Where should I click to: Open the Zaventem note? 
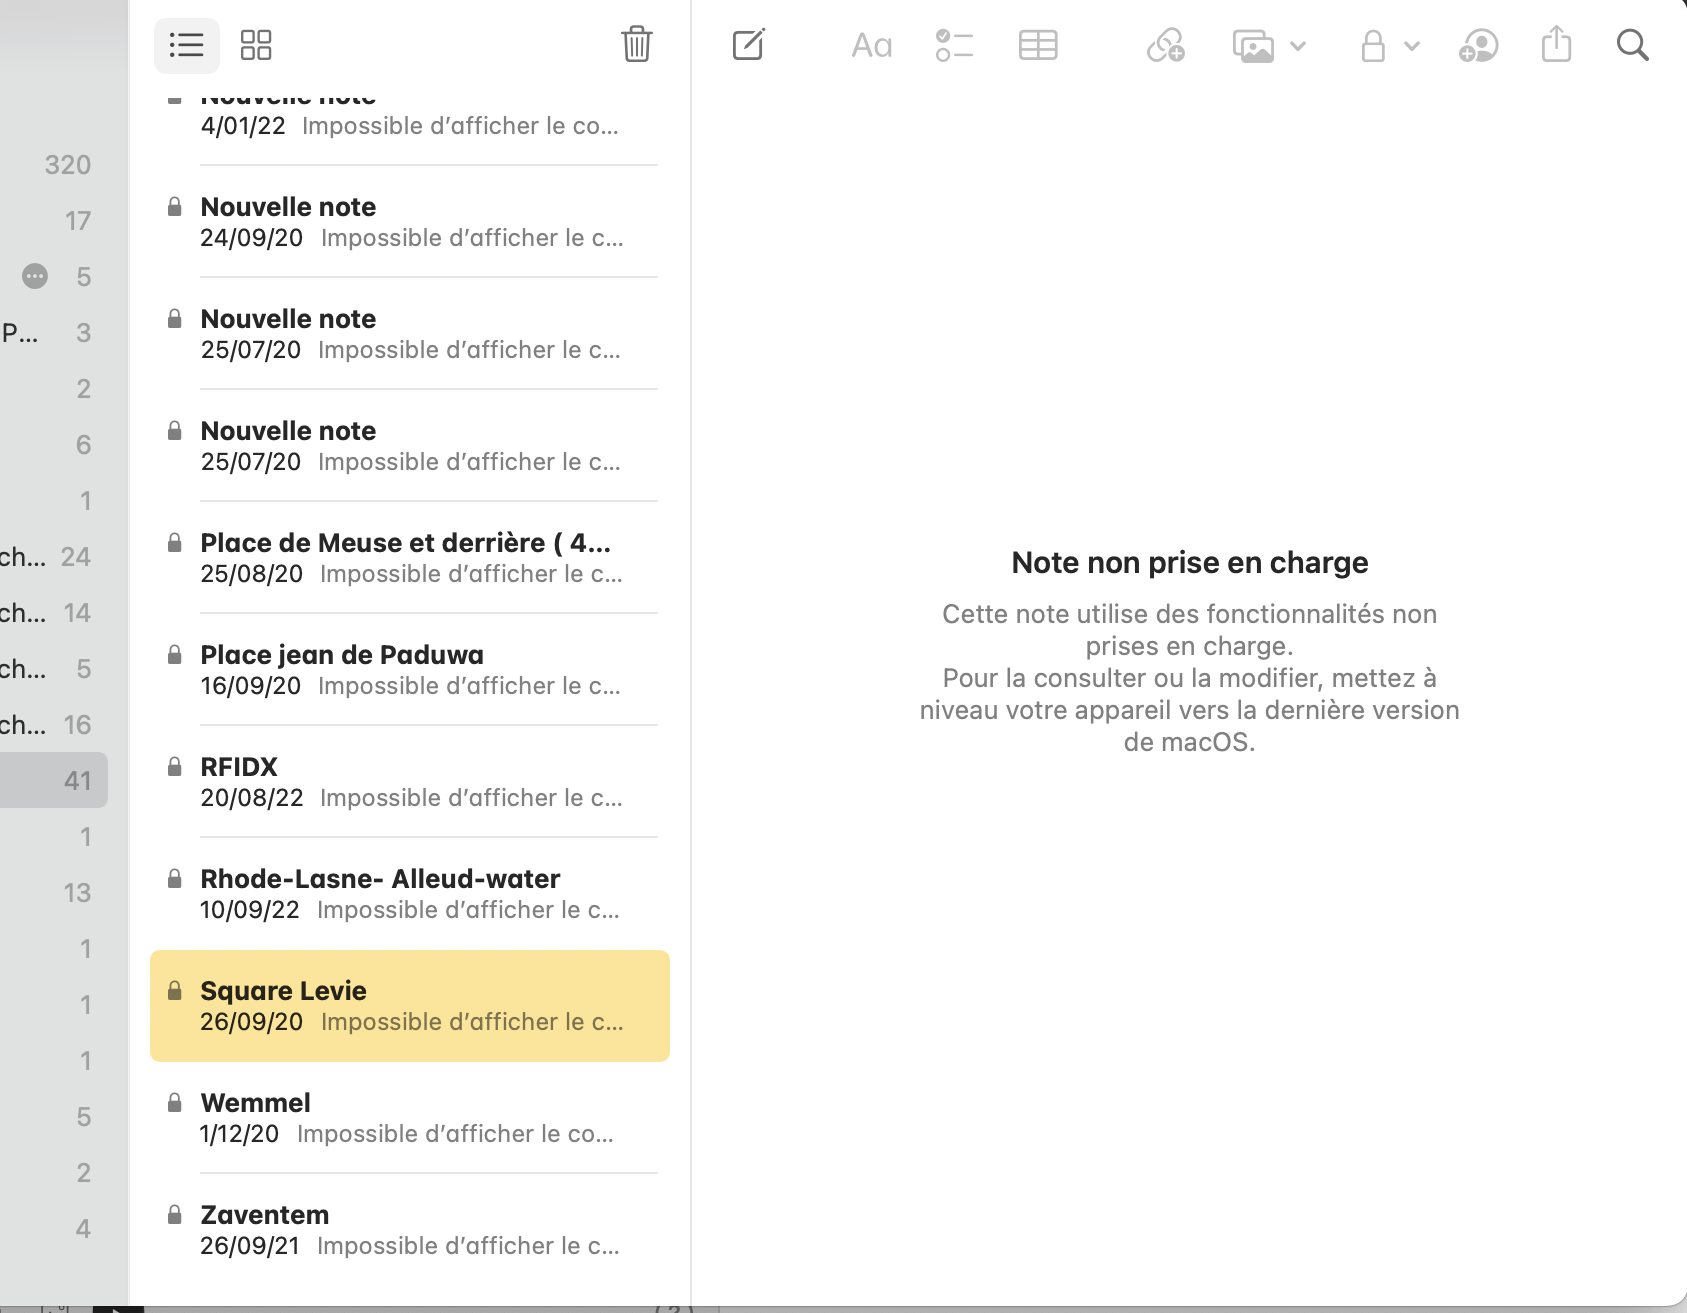[410, 1230]
